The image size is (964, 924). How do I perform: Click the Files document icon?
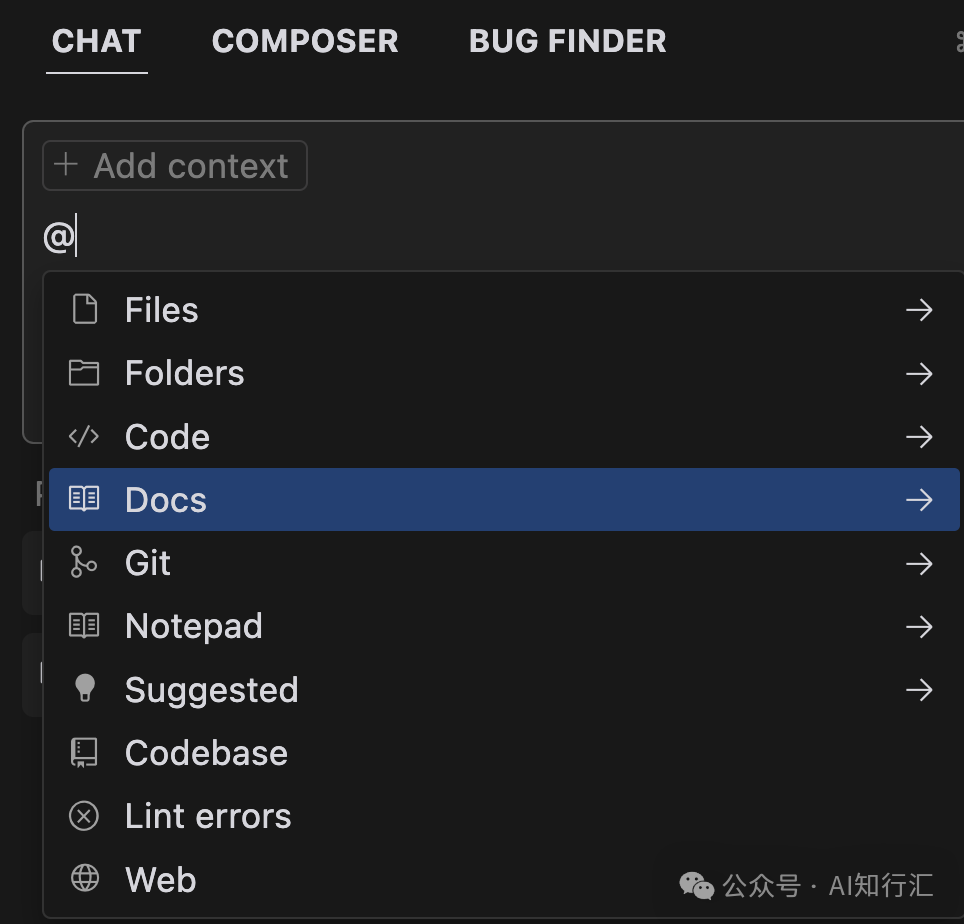84,309
